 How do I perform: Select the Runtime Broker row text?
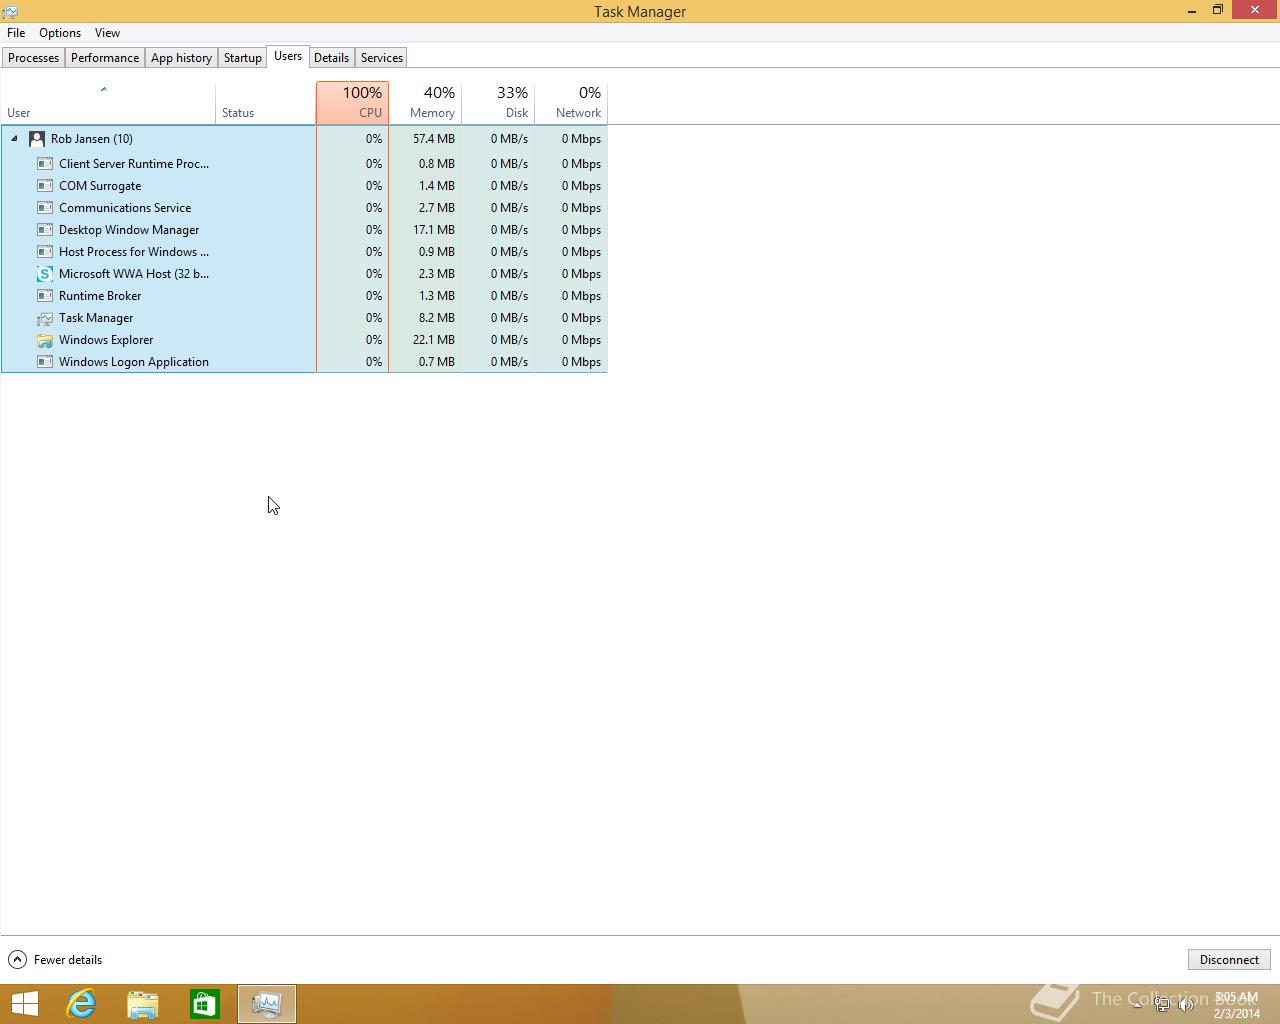pos(100,296)
